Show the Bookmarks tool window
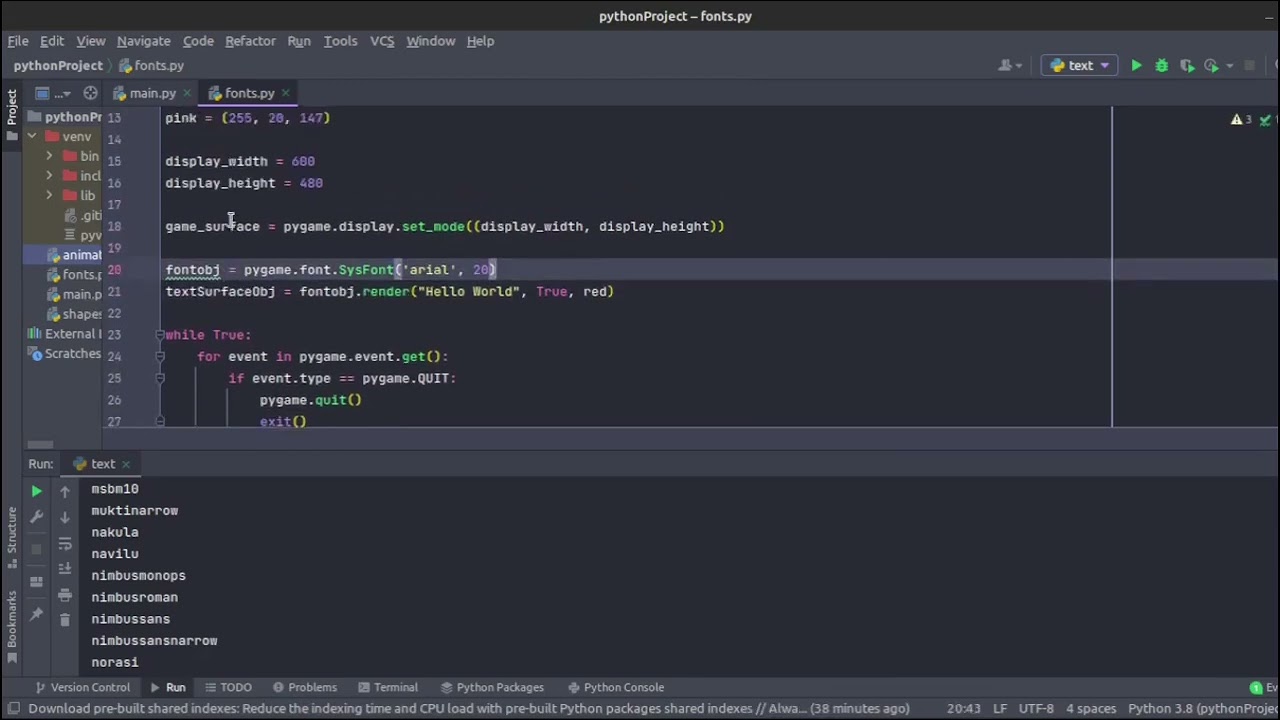Screen dimensions: 1280x720 (x=12, y=610)
